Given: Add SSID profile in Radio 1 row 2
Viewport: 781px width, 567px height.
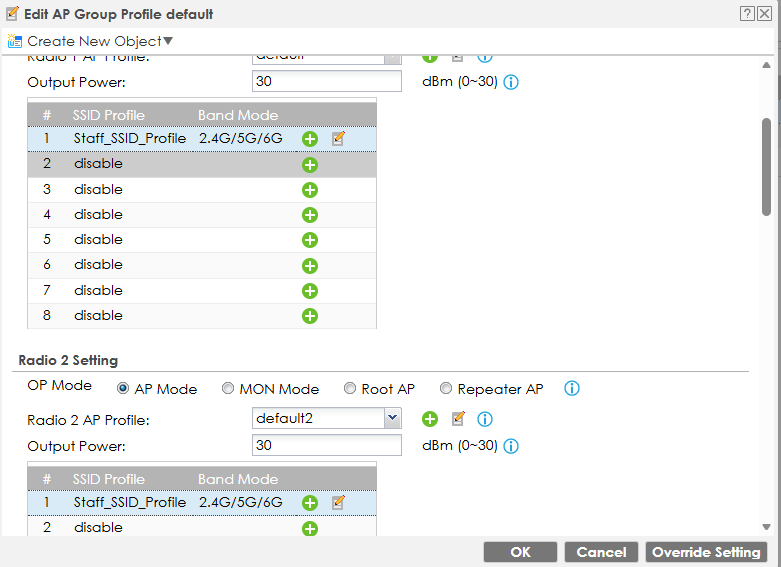Looking at the screenshot, I should pyautogui.click(x=310, y=165).
